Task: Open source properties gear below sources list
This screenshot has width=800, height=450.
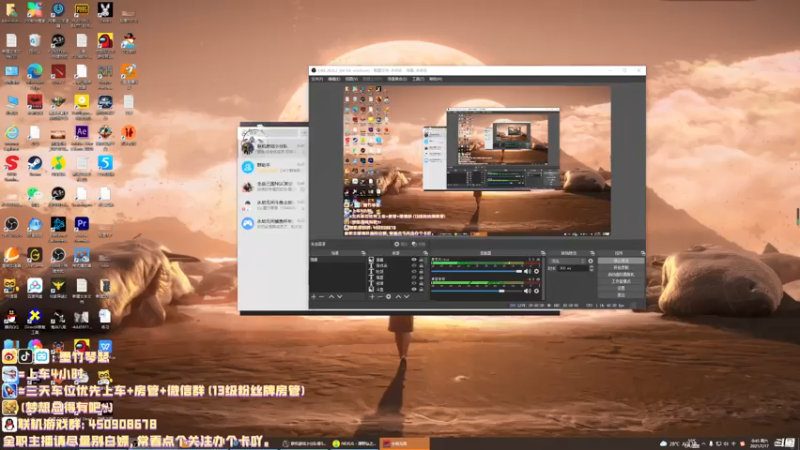Action: pos(388,296)
